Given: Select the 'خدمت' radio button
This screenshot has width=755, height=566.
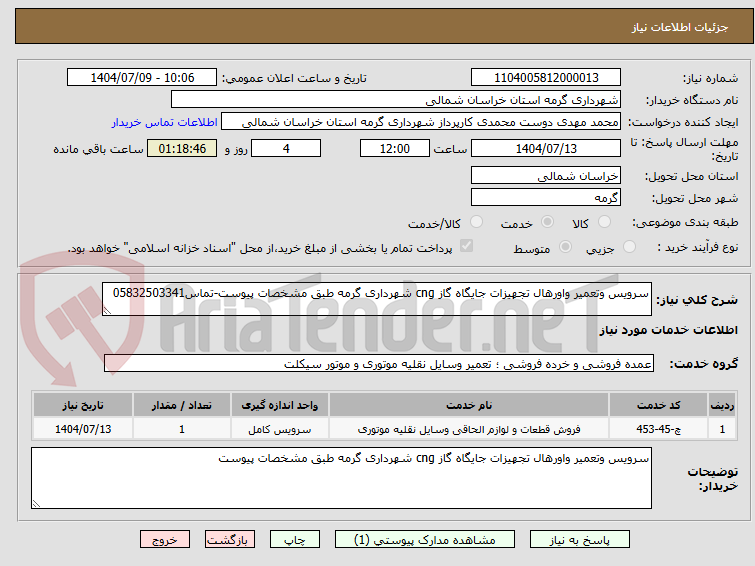Looking at the screenshot, I should coord(547,222).
